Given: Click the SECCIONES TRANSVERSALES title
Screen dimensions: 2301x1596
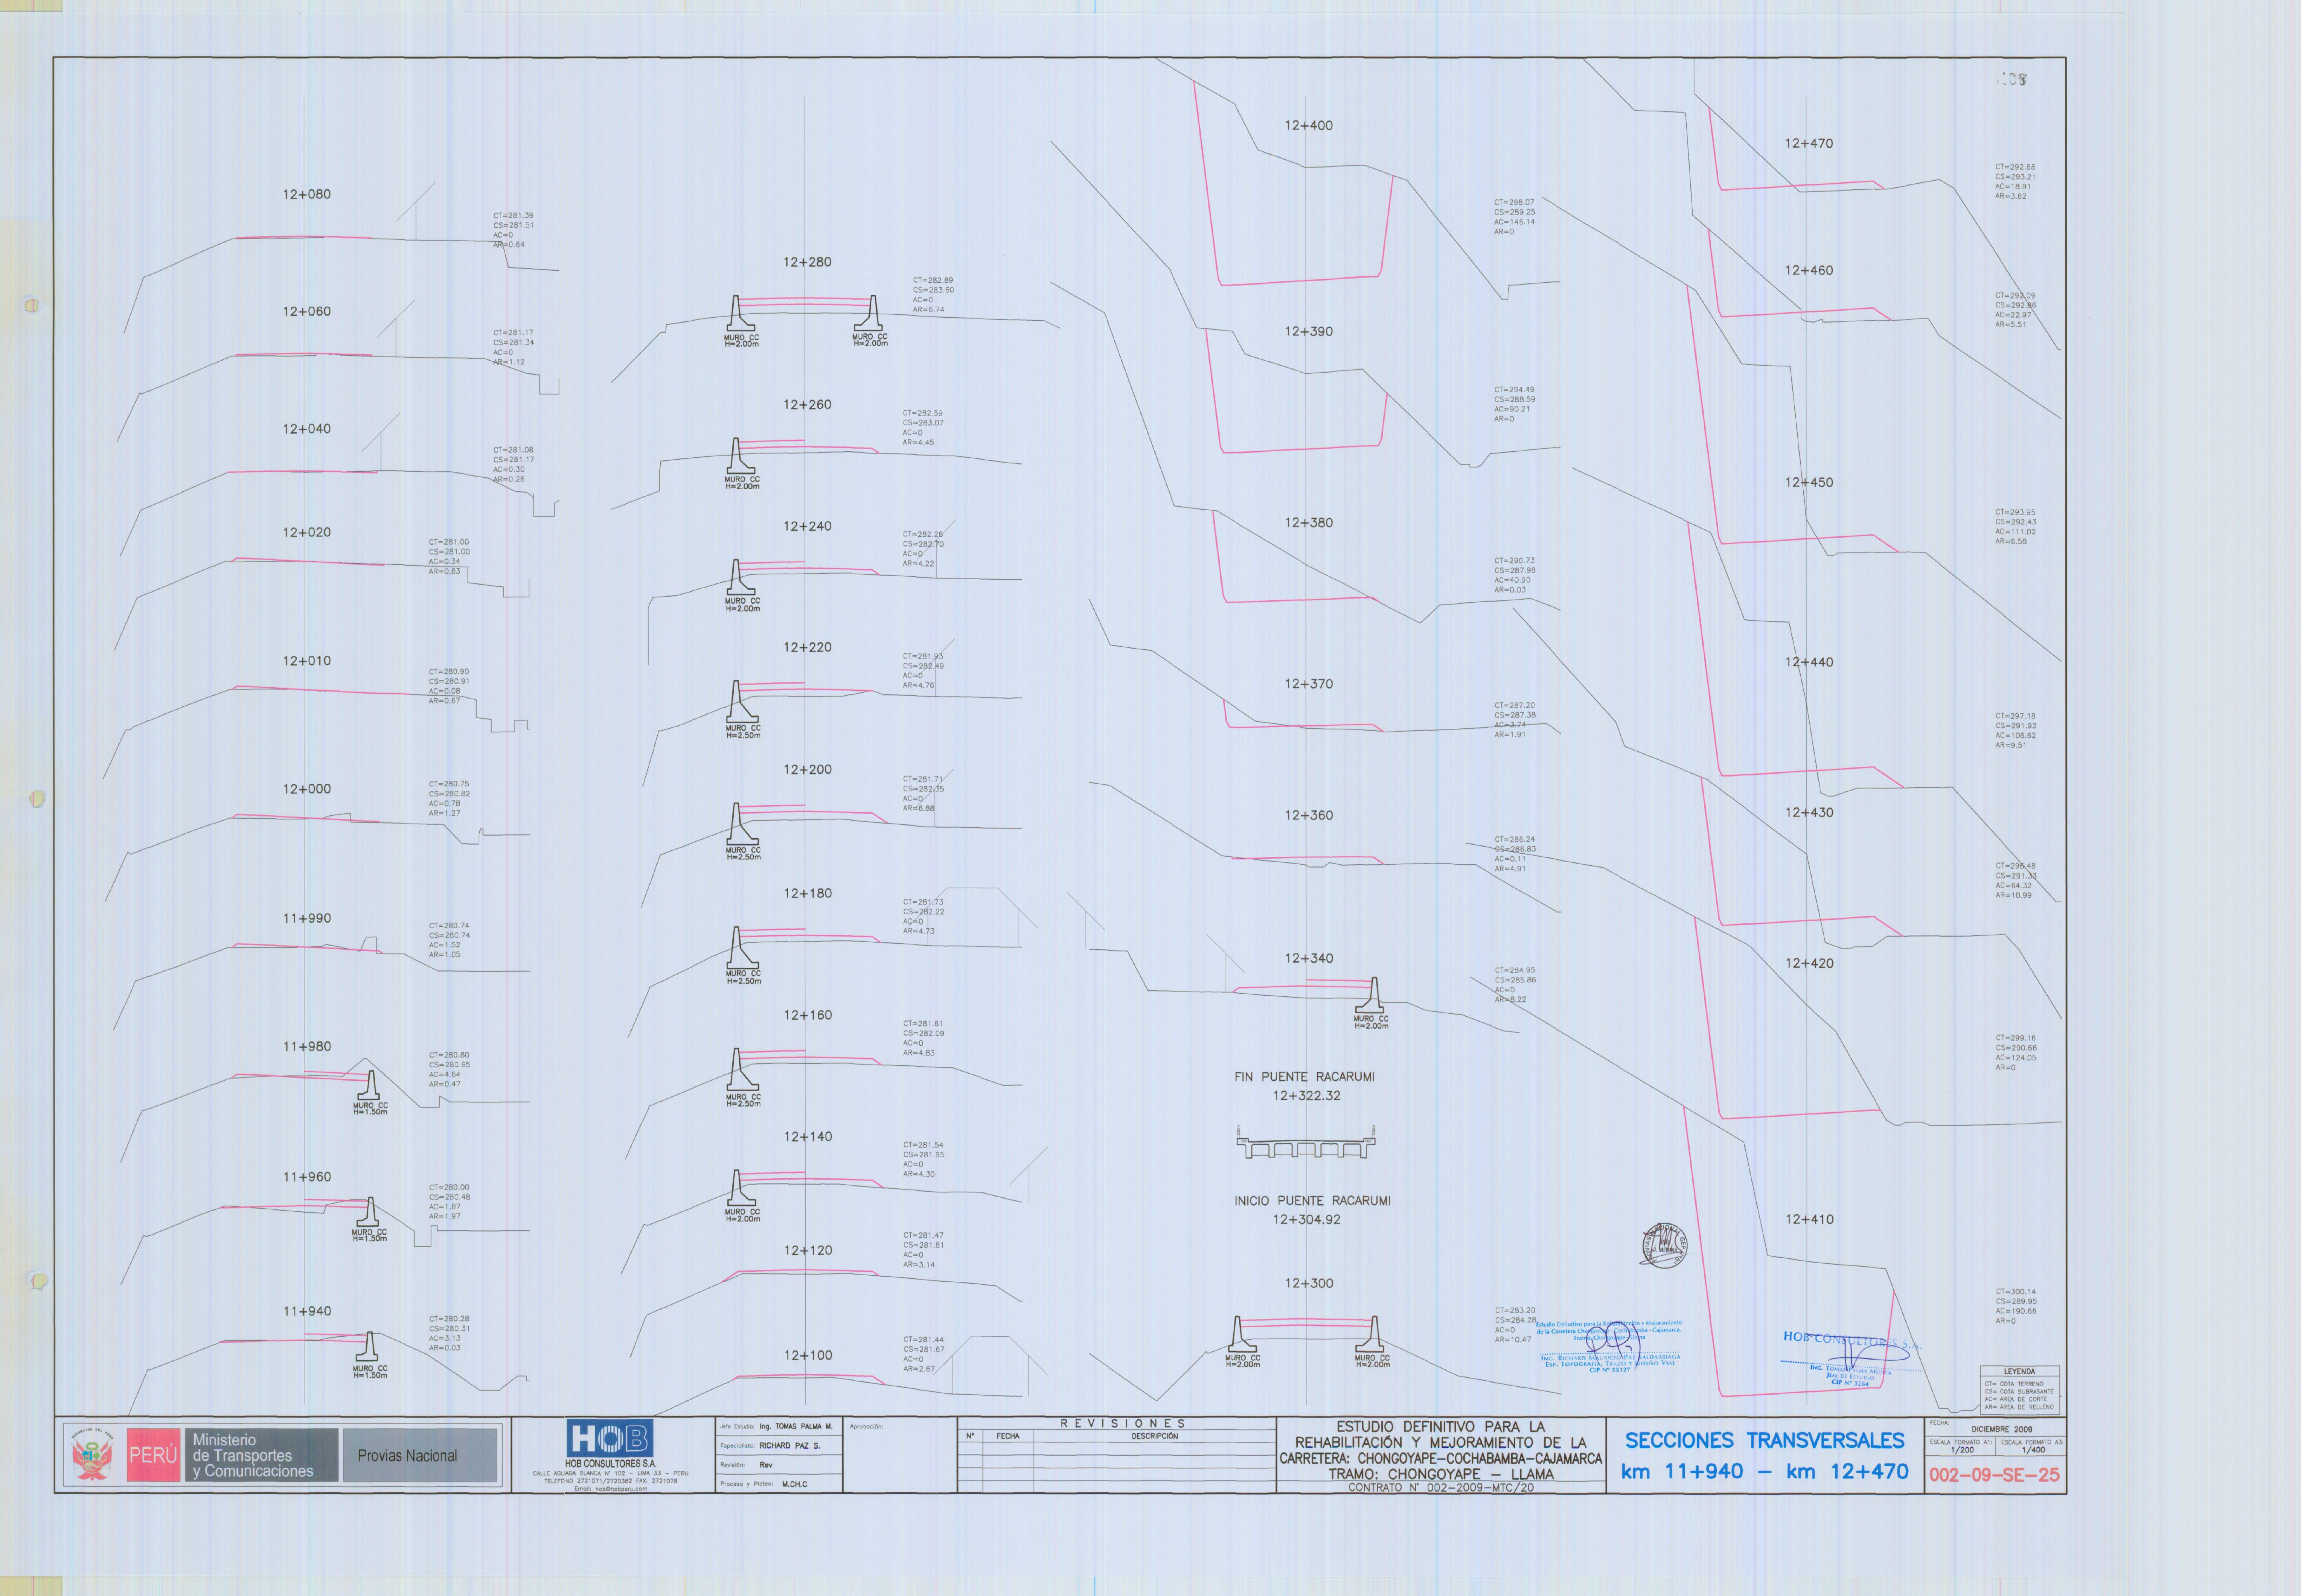Looking at the screenshot, I should (1764, 1441).
